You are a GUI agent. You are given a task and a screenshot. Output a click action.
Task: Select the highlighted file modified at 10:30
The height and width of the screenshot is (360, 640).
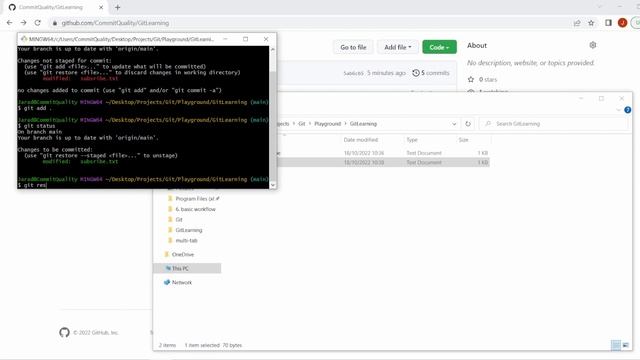383,162
